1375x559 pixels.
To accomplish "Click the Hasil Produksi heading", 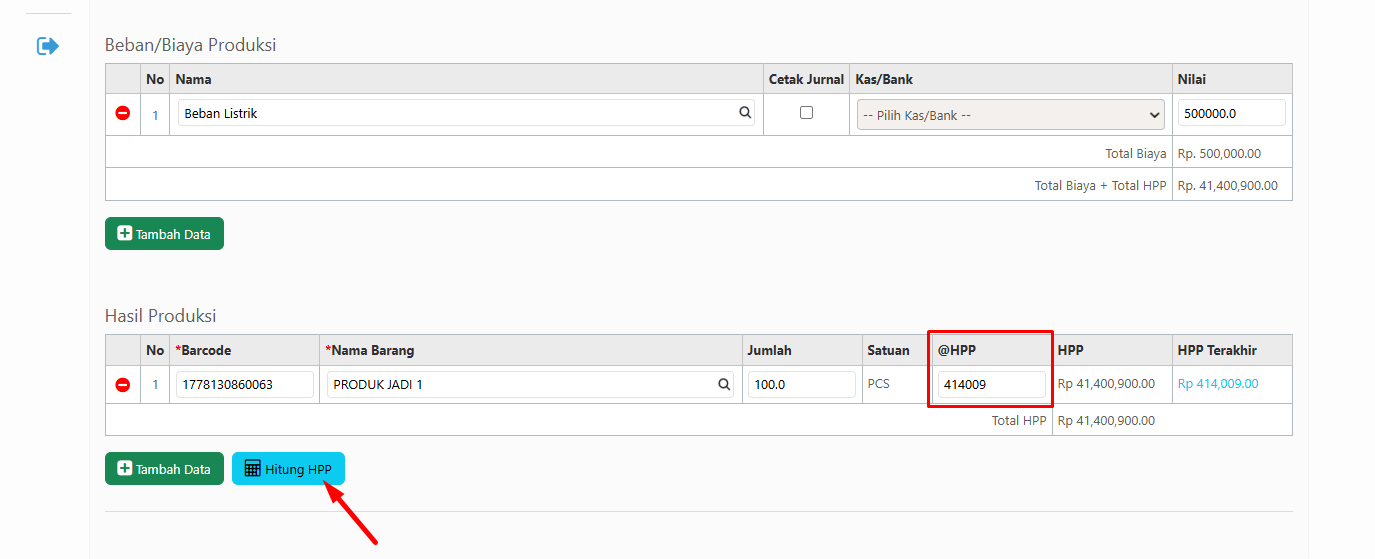I will [161, 316].
